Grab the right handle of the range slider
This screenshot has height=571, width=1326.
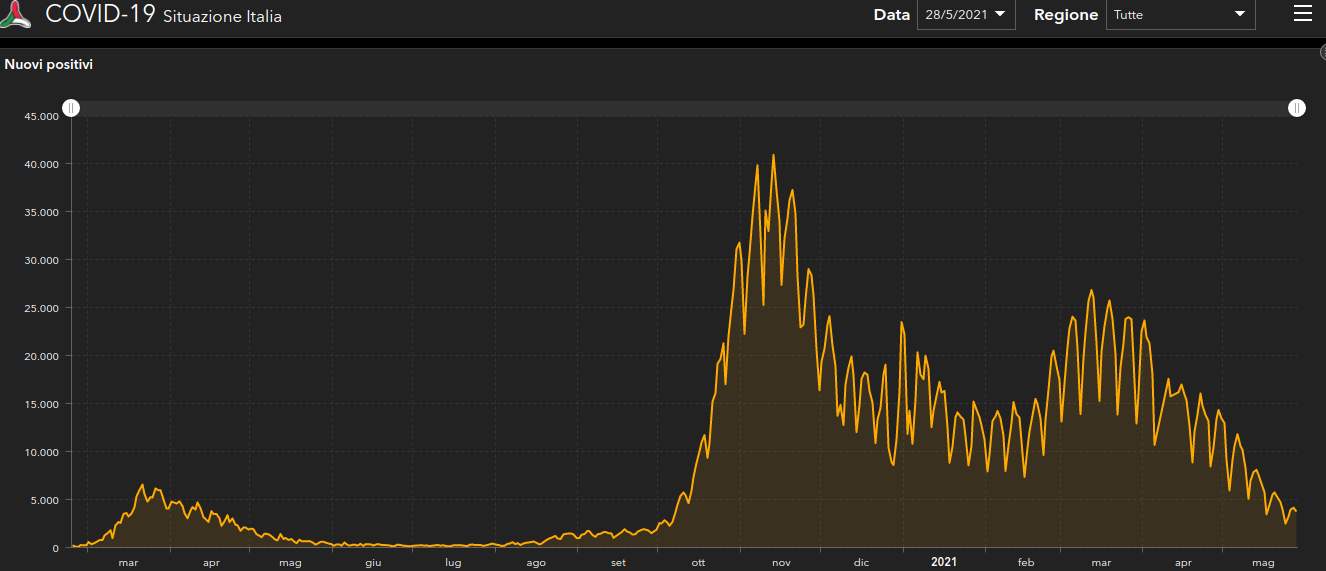(x=1296, y=108)
